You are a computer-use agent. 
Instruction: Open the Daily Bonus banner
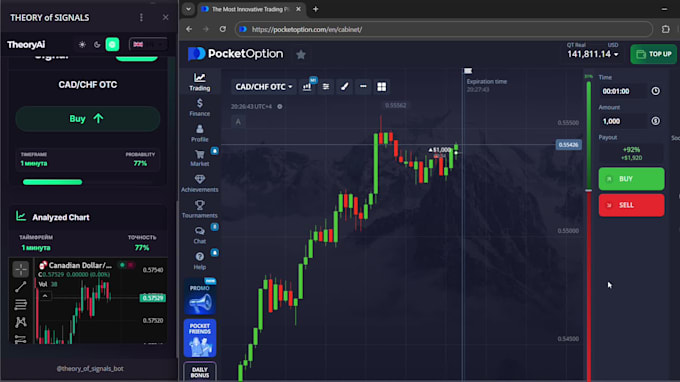point(199,372)
